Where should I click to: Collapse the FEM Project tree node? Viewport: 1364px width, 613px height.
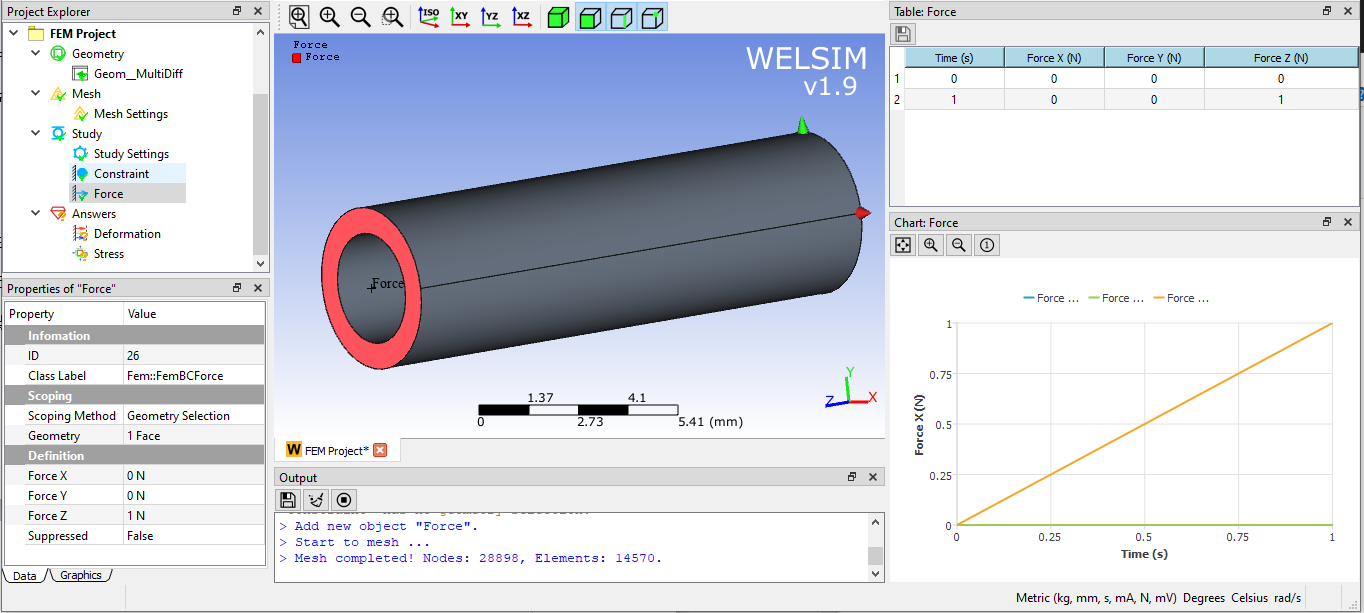click(x=15, y=33)
